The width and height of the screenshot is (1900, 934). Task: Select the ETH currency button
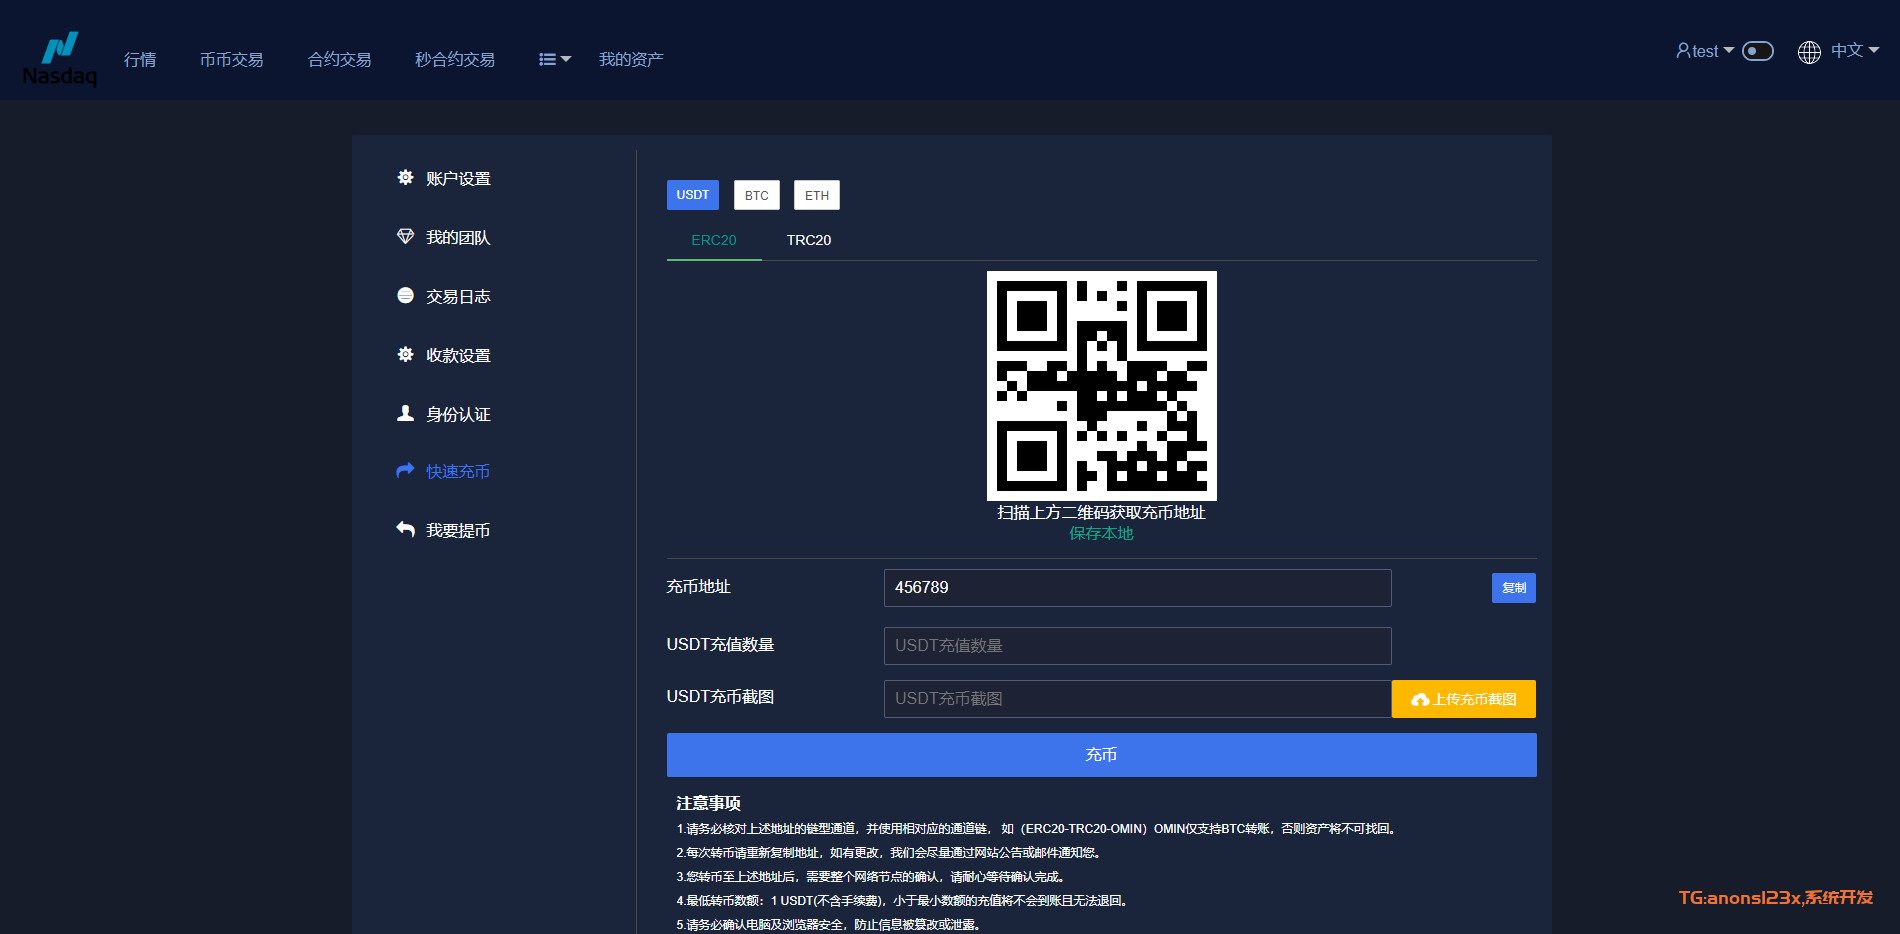pyautogui.click(x=817, y=195)
